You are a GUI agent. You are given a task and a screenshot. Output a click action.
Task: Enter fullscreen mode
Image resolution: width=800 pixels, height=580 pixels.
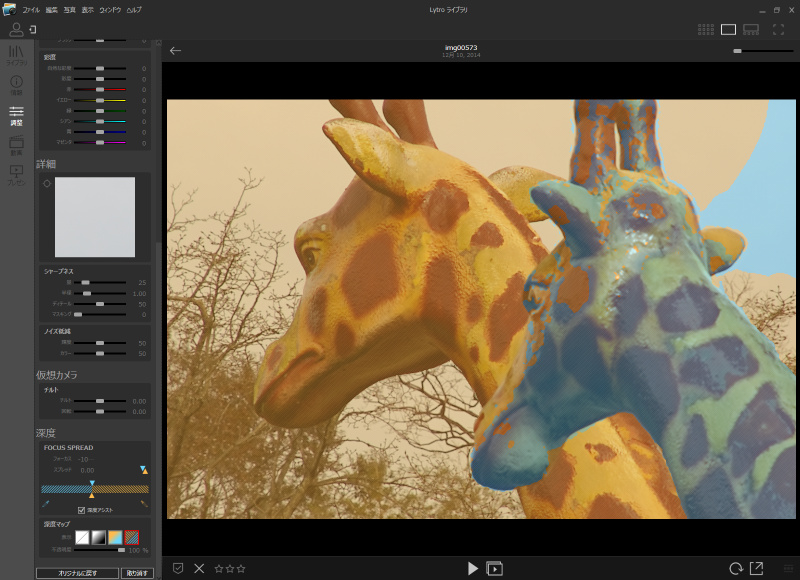(x=778, y=30)
